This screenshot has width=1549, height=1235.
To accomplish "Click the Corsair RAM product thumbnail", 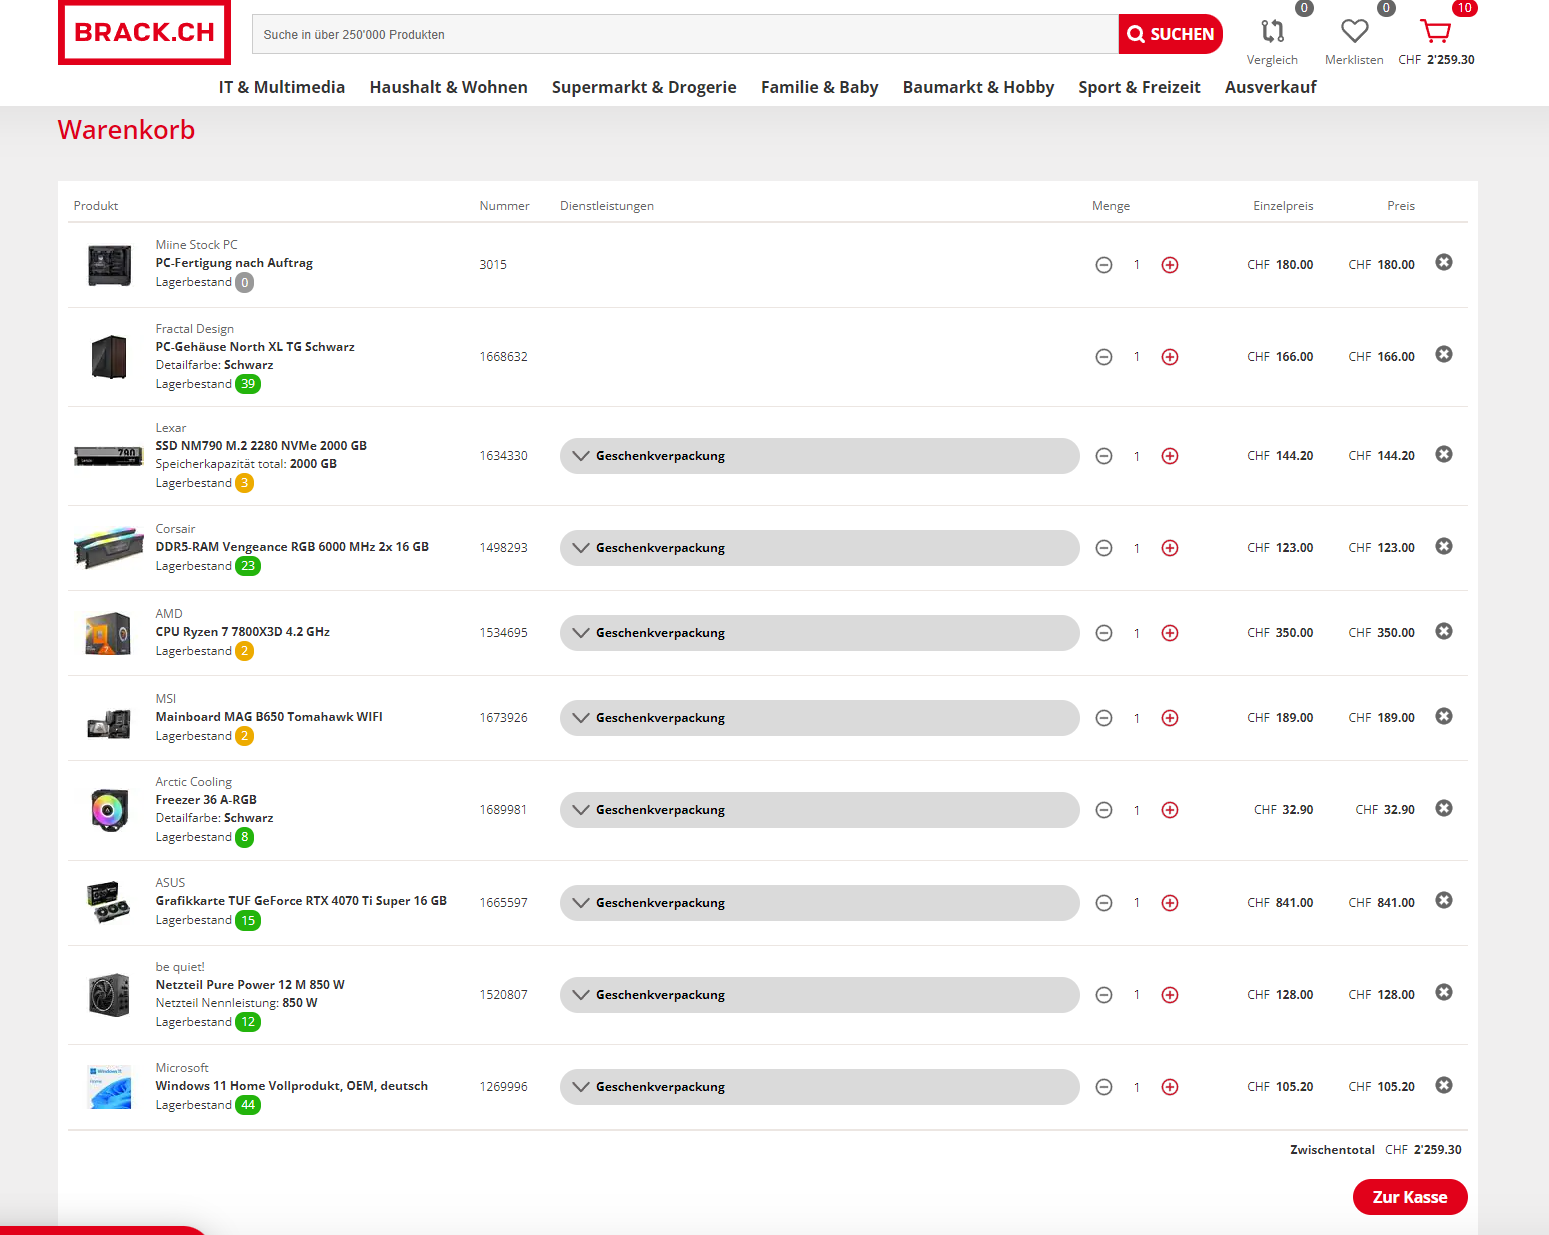I will coord(109,547).
